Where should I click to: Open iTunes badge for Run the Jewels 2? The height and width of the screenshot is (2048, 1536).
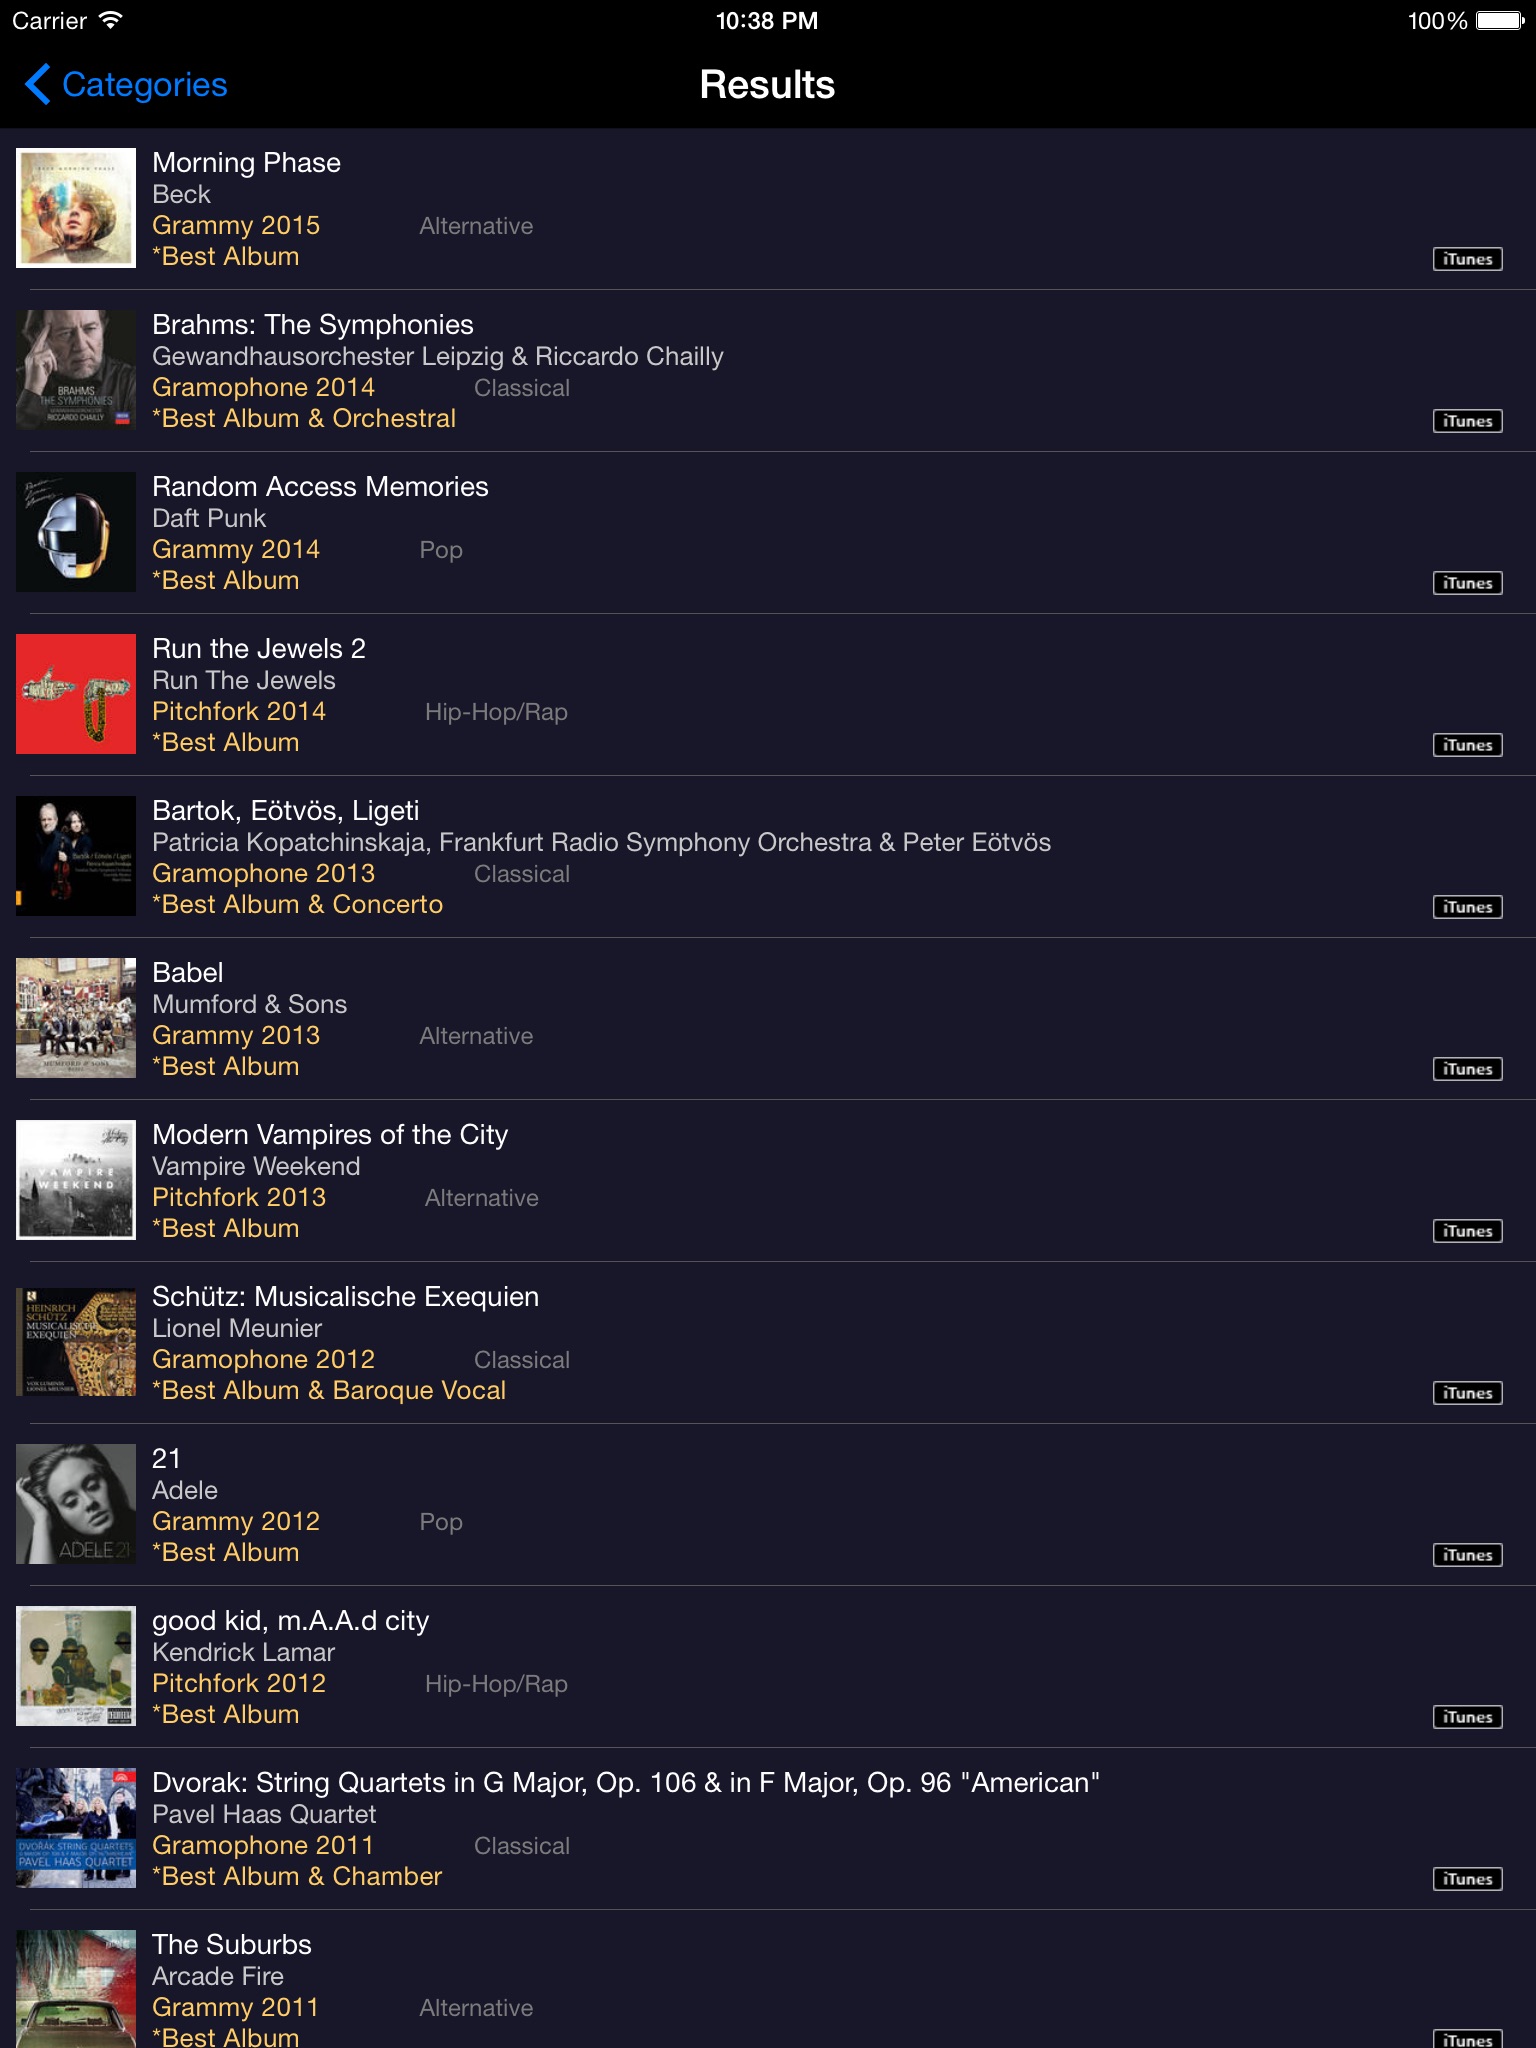tap(1467, 745)
